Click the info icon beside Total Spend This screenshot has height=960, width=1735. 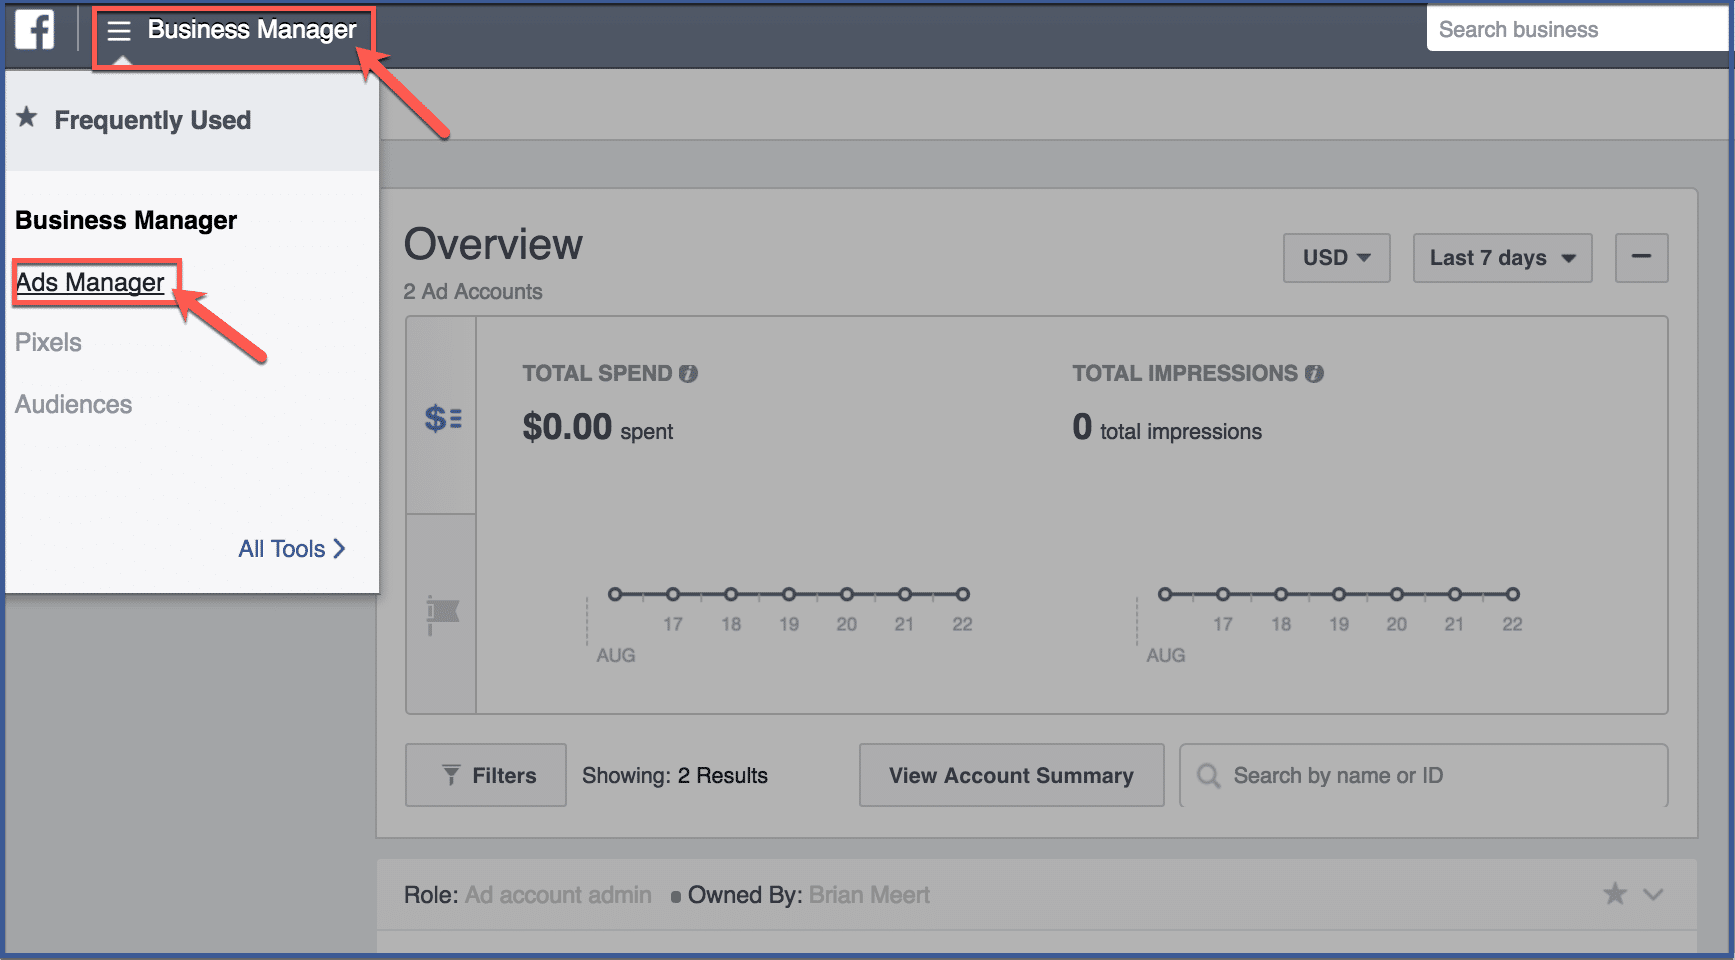click(688, 373)
